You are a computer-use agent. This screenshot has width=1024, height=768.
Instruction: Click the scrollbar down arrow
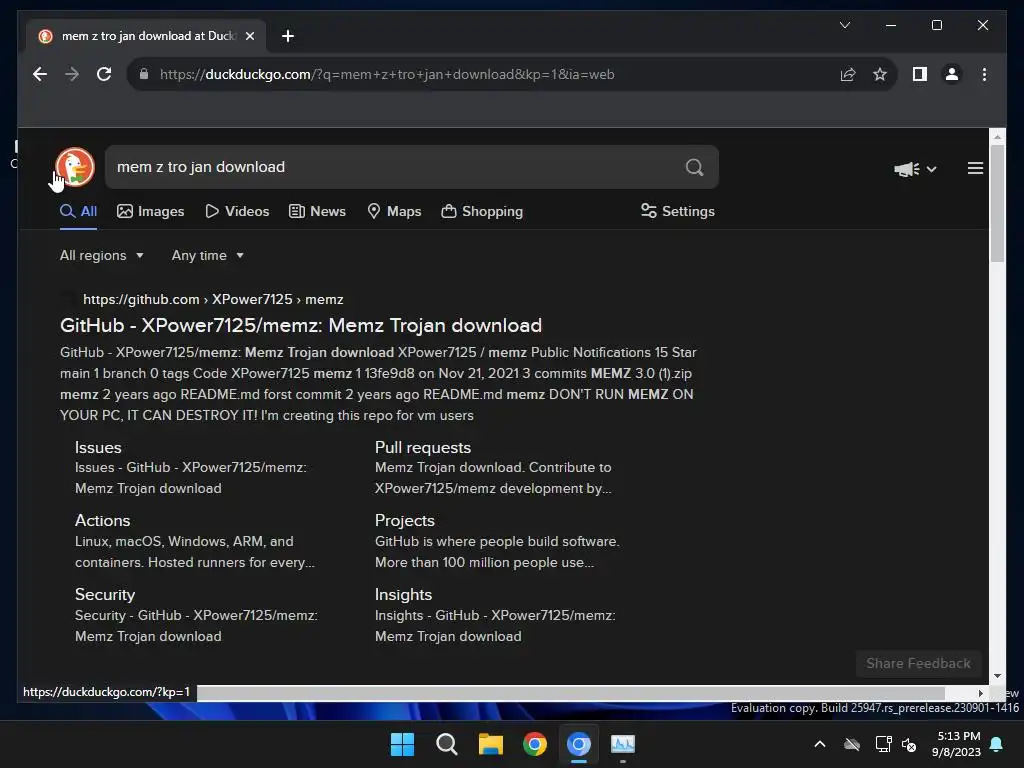click(997, 676)
